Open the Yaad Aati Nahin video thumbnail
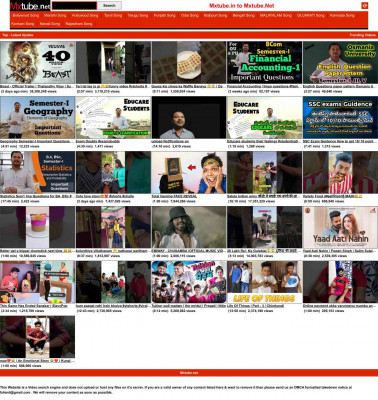378x400 pixels. (340, 227)
